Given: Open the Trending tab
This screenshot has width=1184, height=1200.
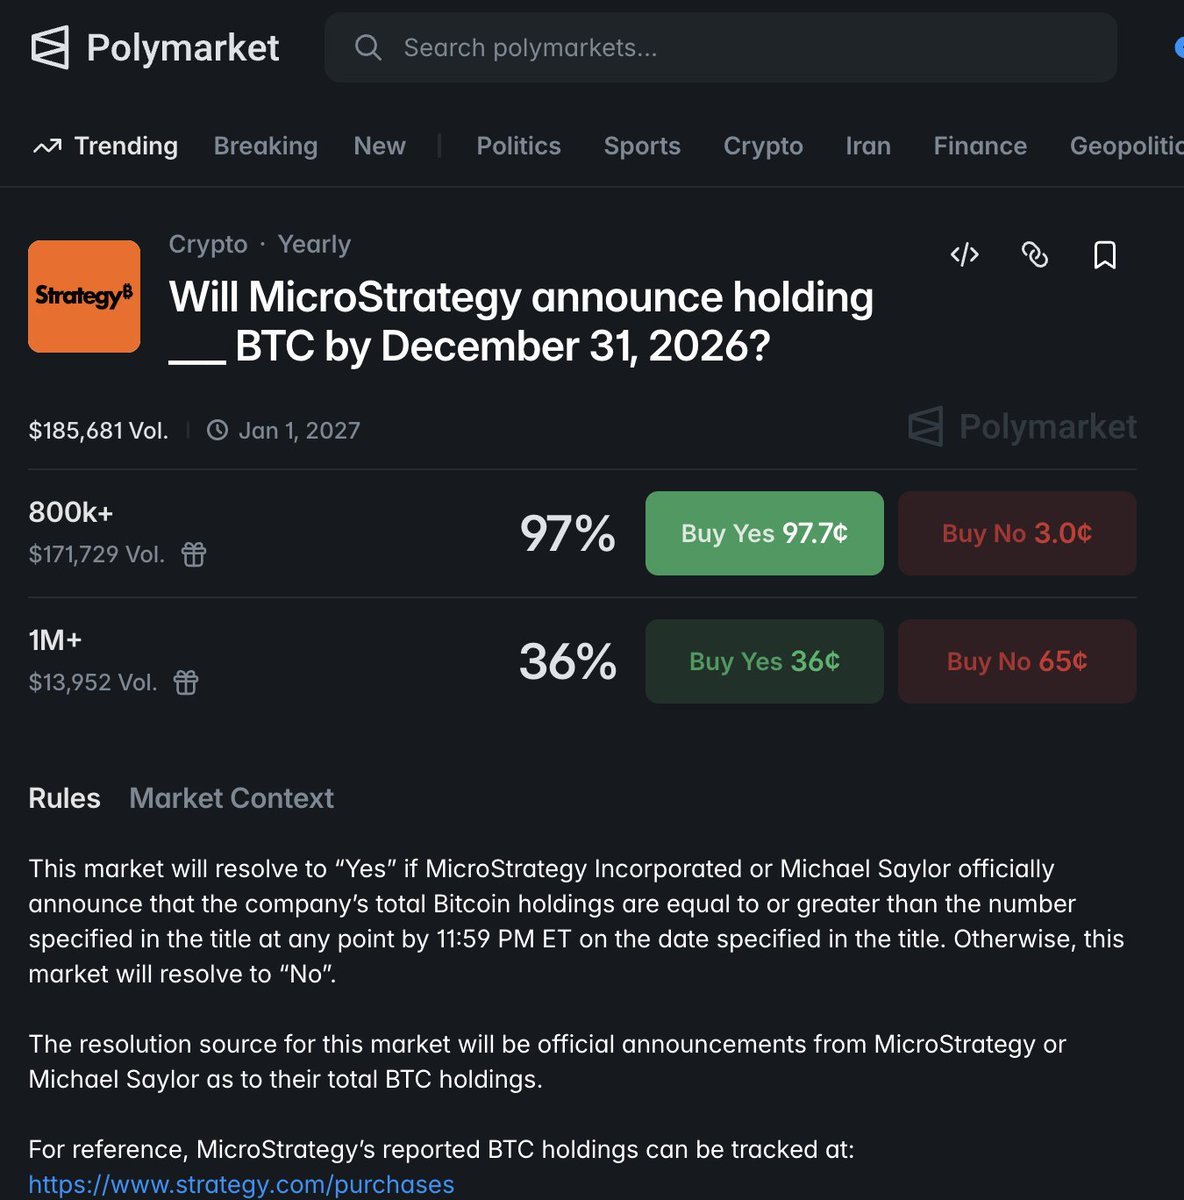Looking at the screenshot, I should tap(105, 146).
